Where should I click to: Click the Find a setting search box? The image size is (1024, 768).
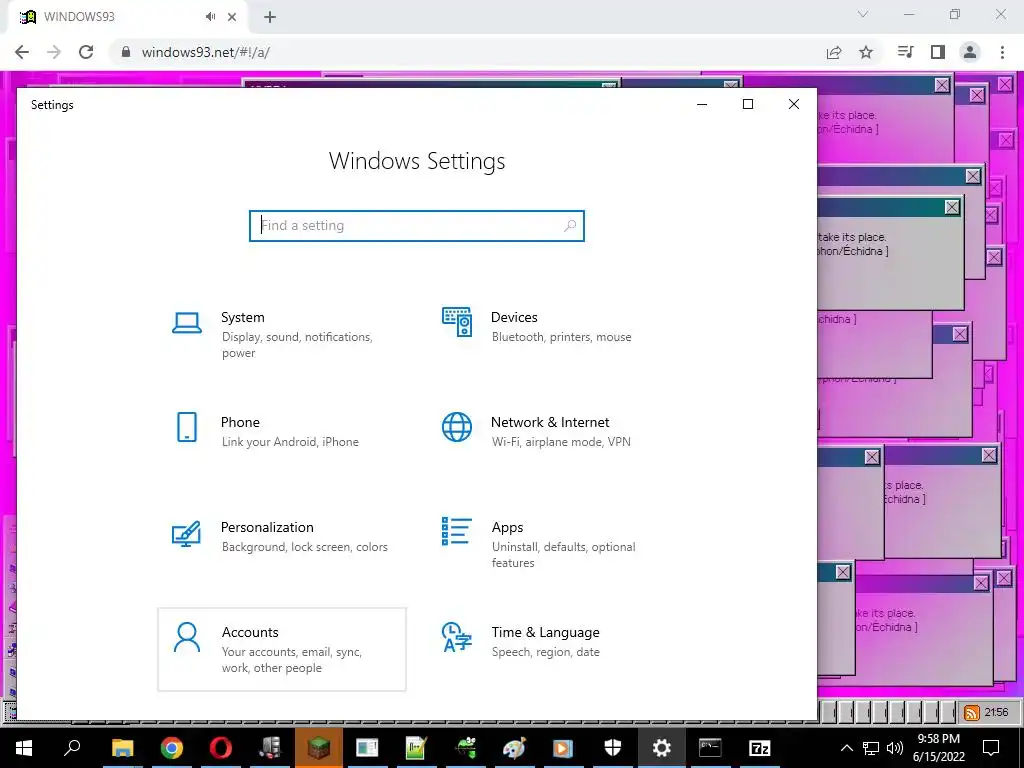pos(417,225)
